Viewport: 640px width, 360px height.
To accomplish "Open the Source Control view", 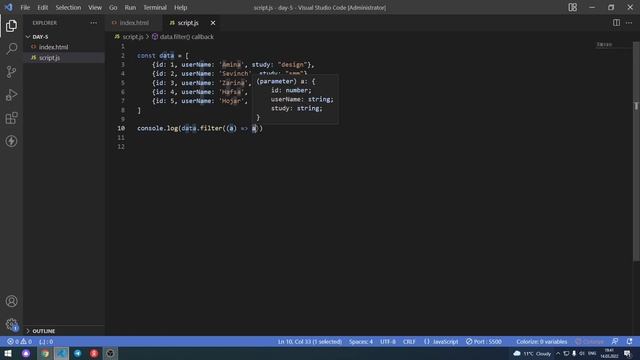I will point(11,72).
